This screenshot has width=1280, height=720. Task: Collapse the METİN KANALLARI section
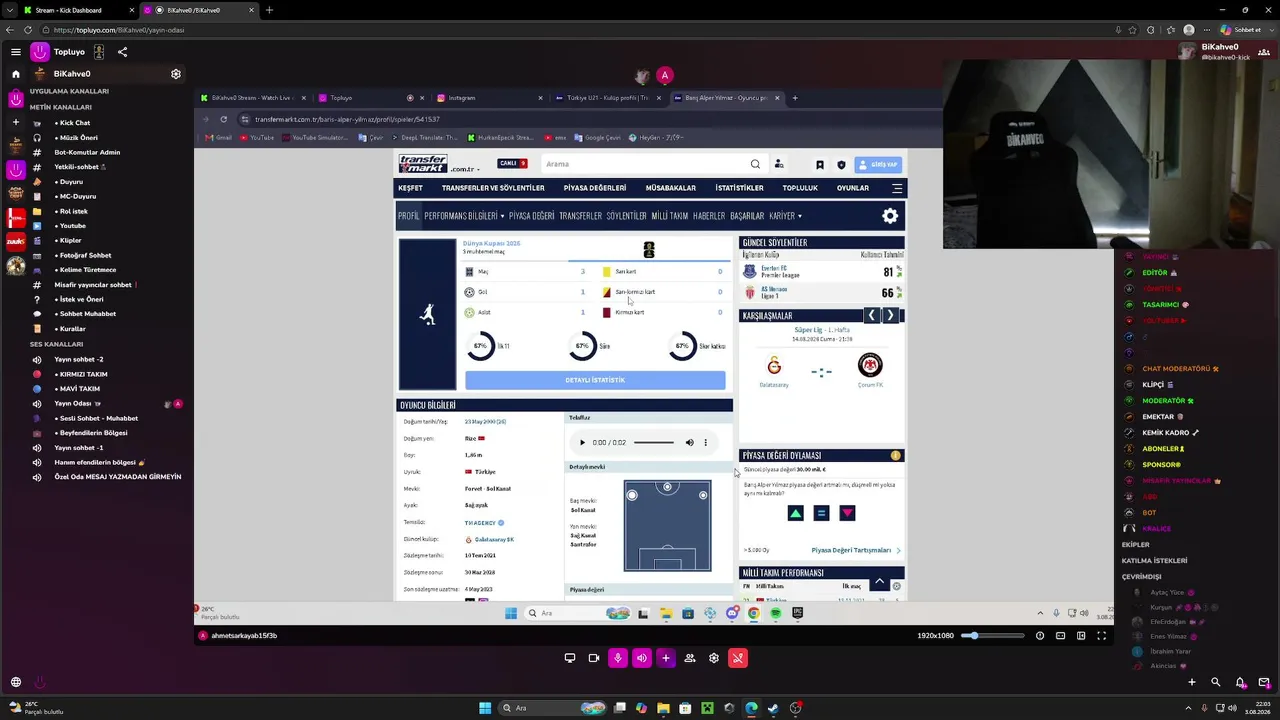60,107
